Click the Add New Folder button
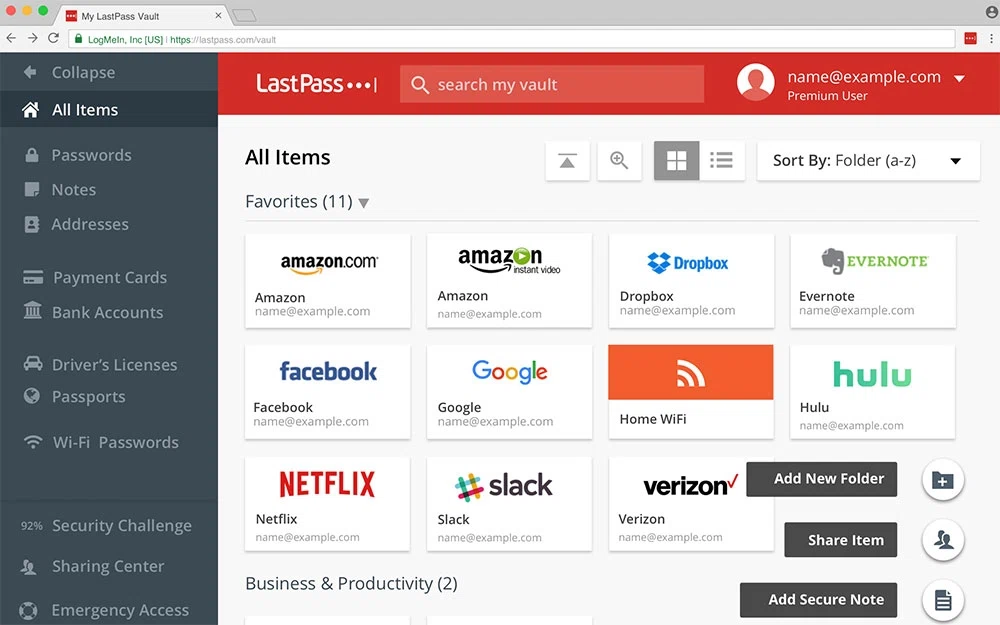This screenshot has width=1000, height=625. click(821, 479)
